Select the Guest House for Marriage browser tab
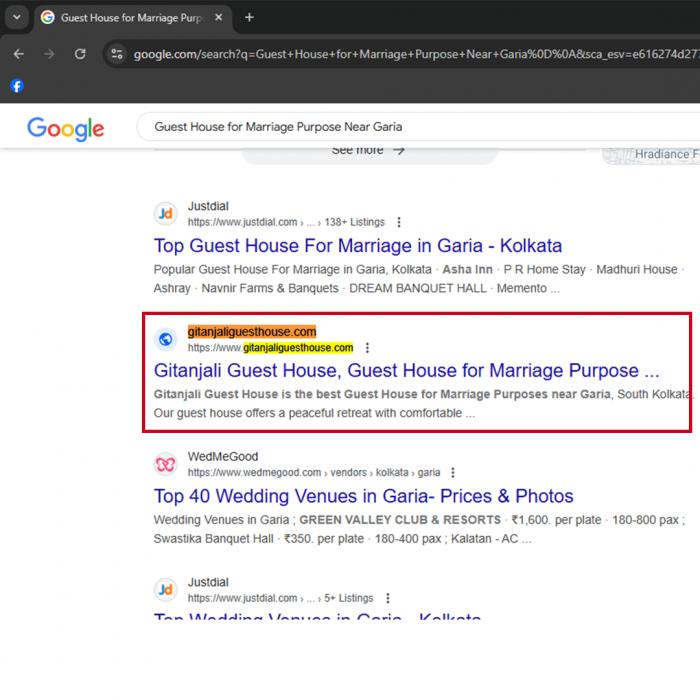The image size is (700, 700). (x=133, y=18)
